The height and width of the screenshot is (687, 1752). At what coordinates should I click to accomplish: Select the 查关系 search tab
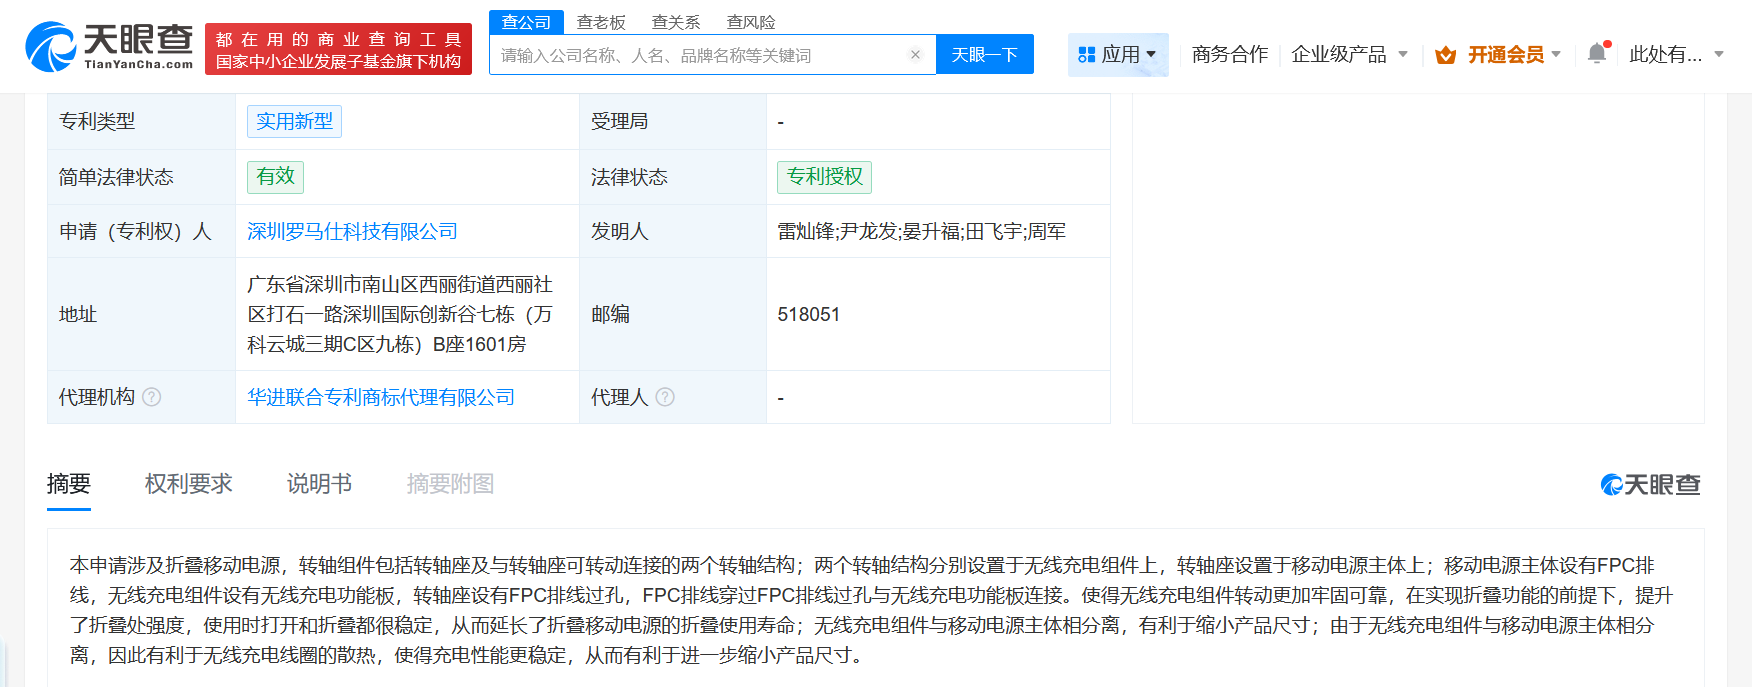(676, 22)
